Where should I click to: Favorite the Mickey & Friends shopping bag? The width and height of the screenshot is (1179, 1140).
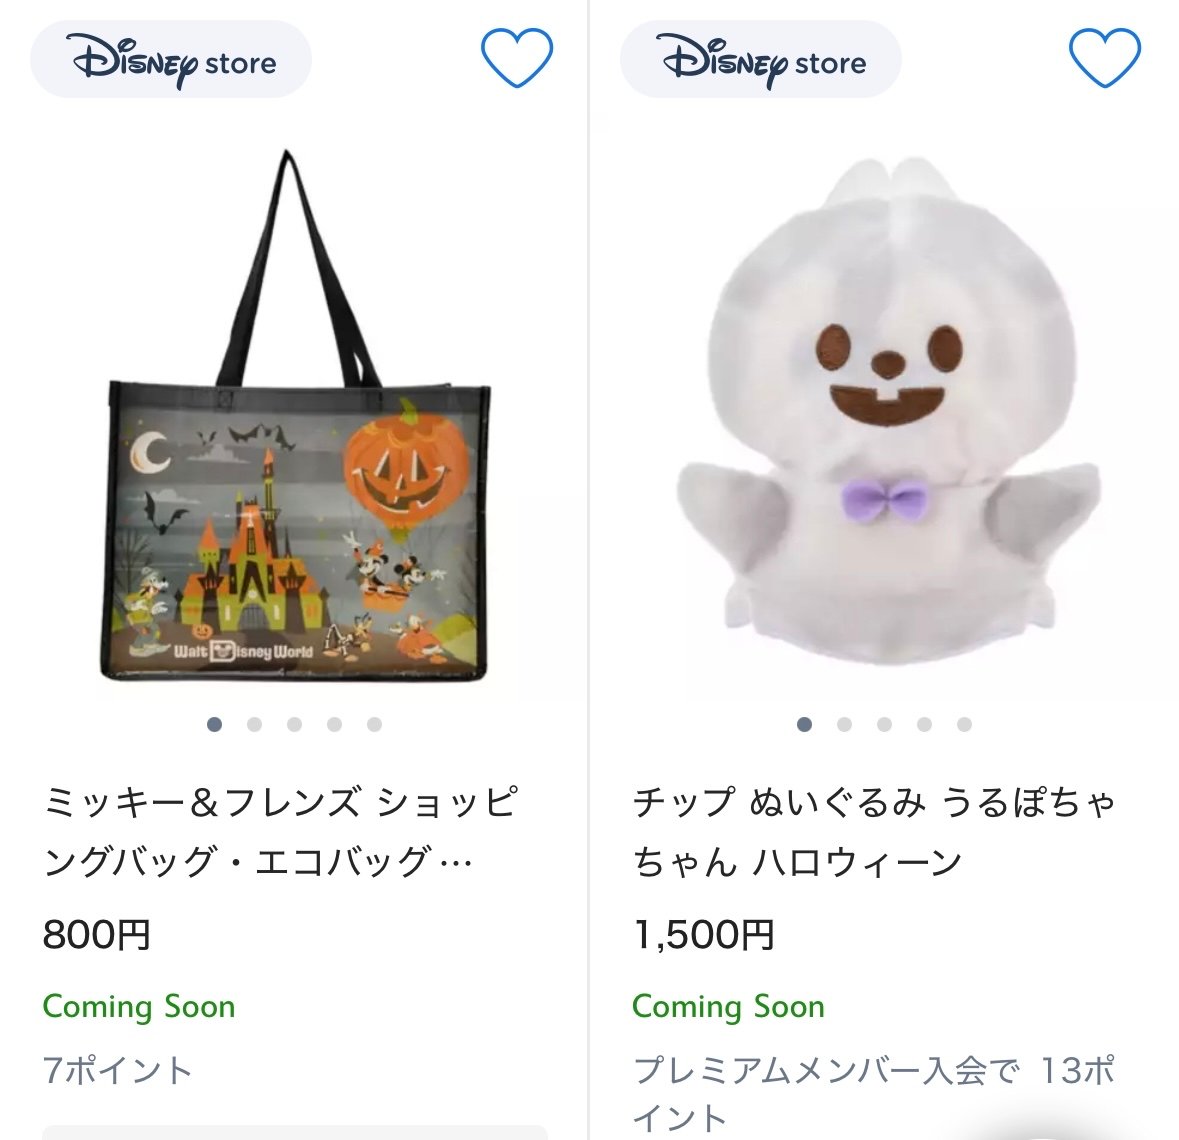coord(517,58)
